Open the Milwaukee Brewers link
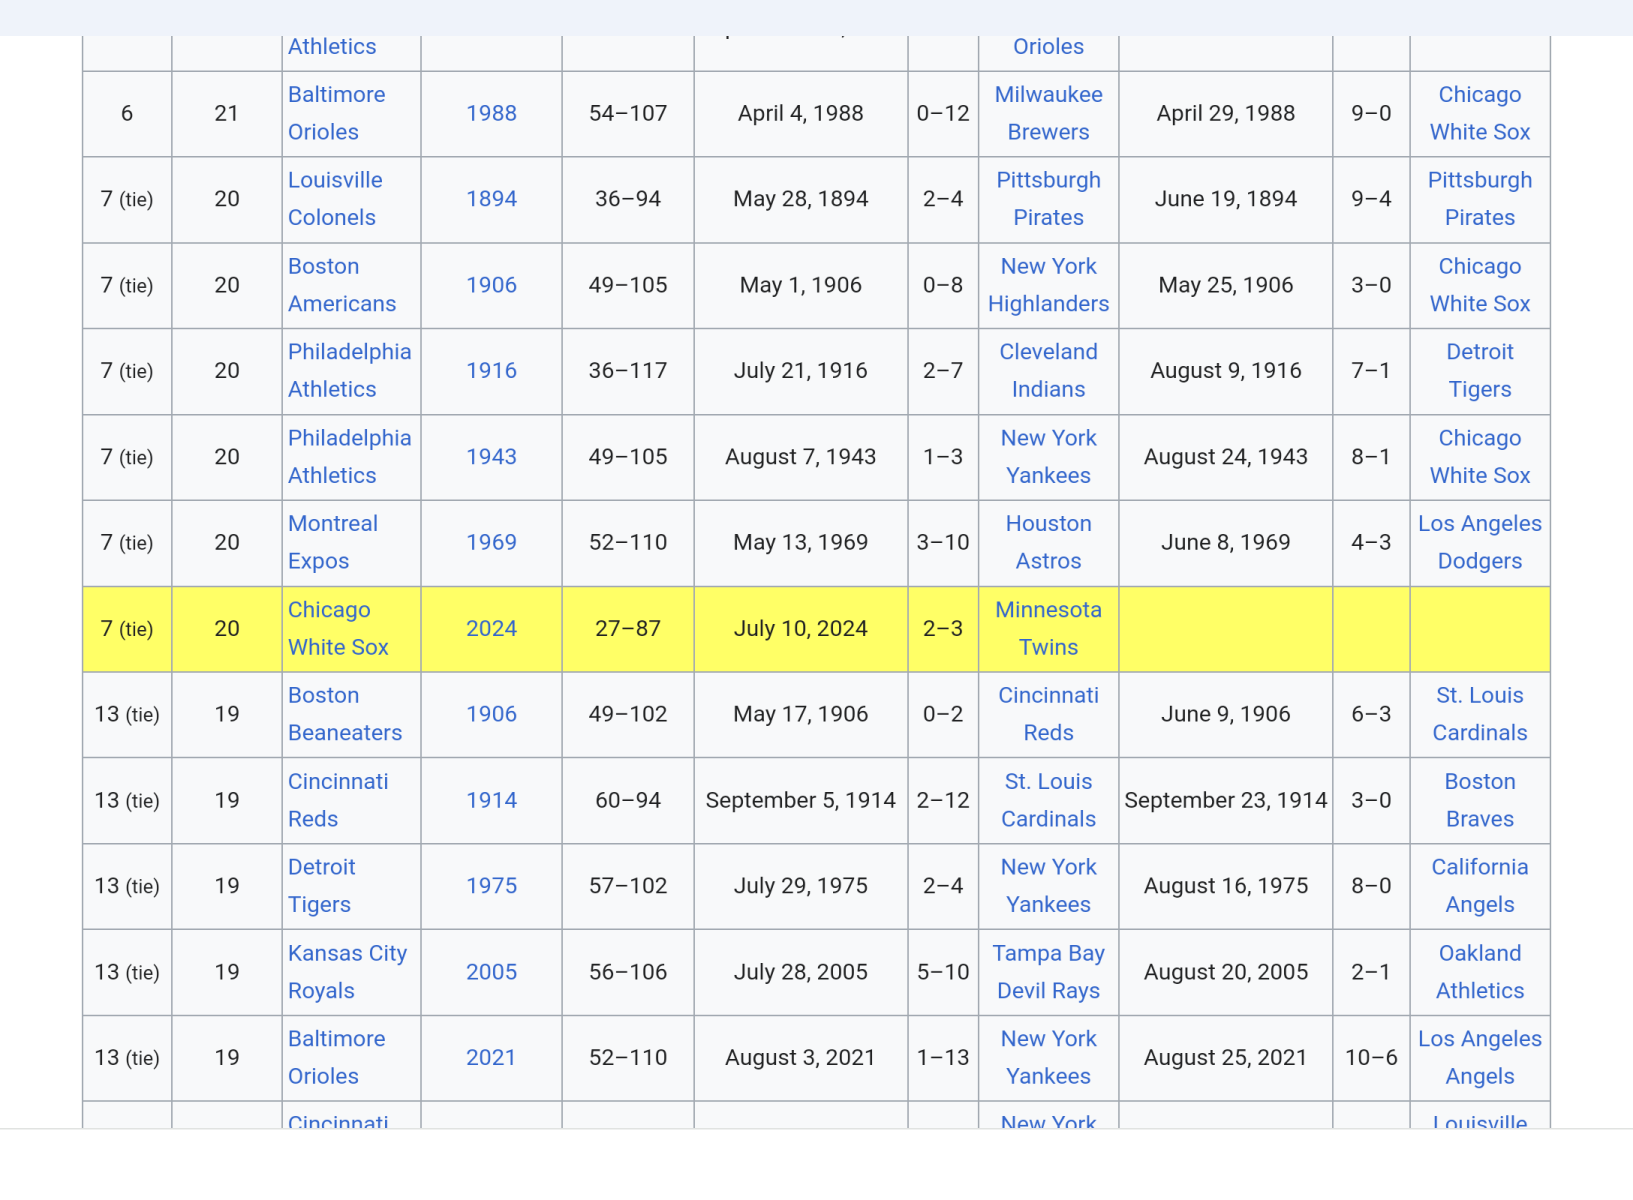1633x1200 pixels. pos(1048,113)
